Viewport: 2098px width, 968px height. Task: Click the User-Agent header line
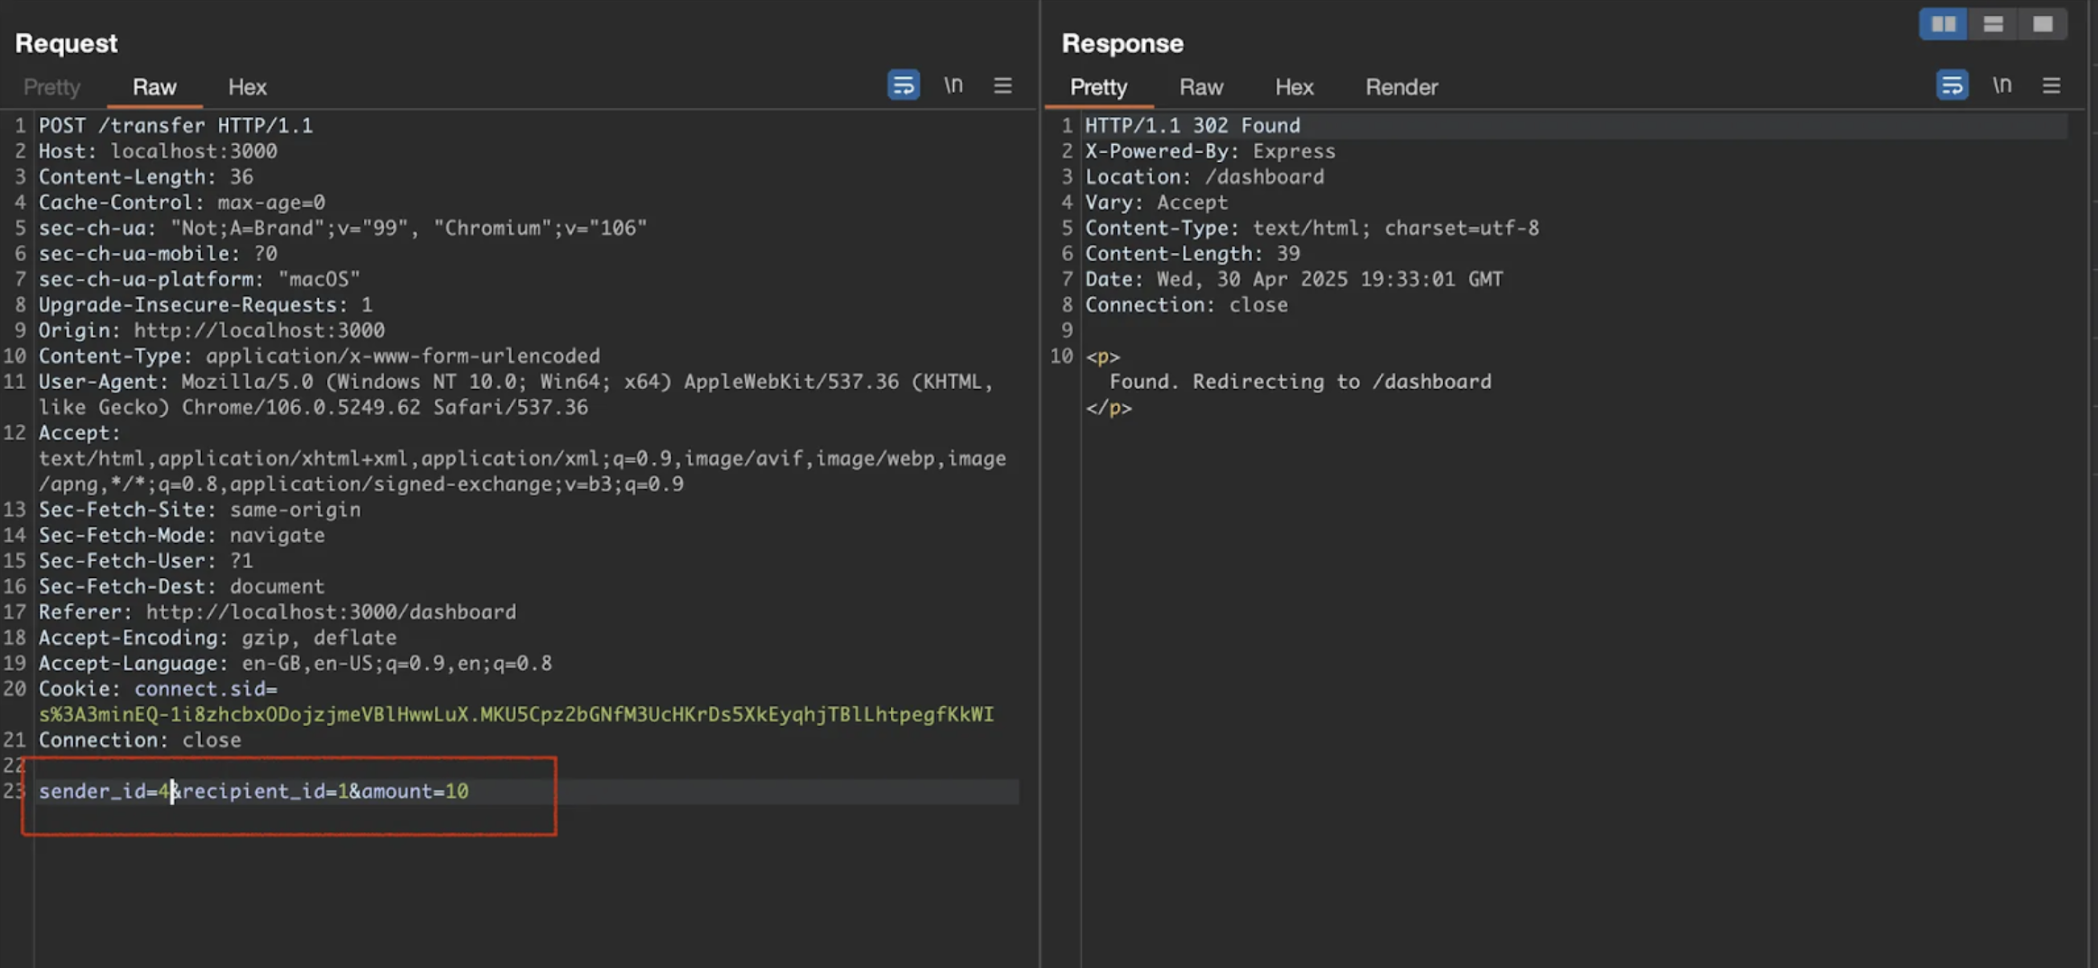pos(516,394)
